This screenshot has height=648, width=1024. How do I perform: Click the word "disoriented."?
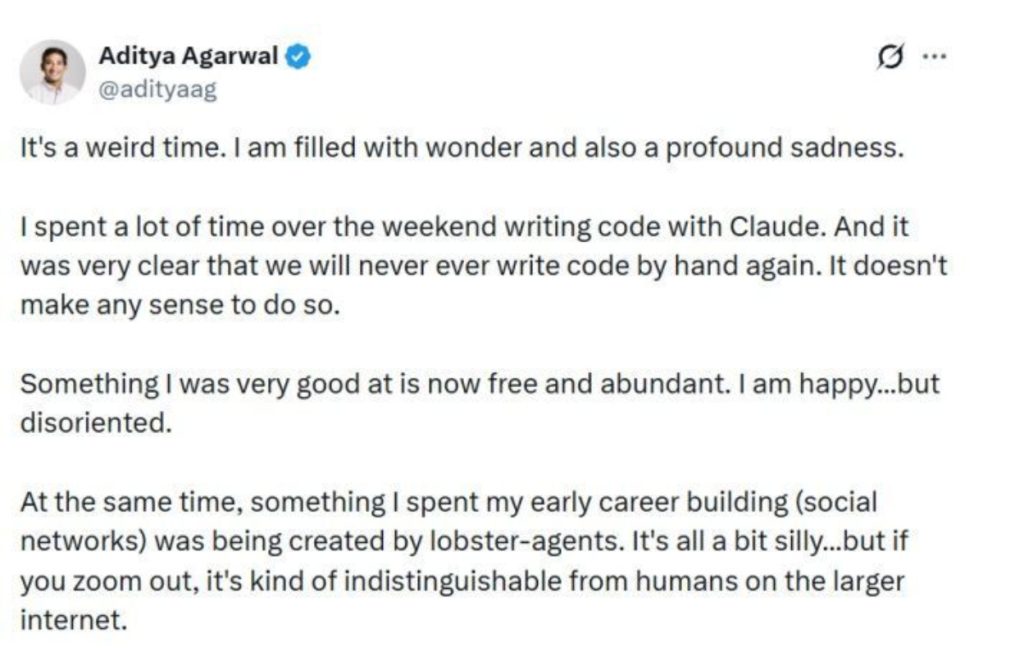(90, 423)
